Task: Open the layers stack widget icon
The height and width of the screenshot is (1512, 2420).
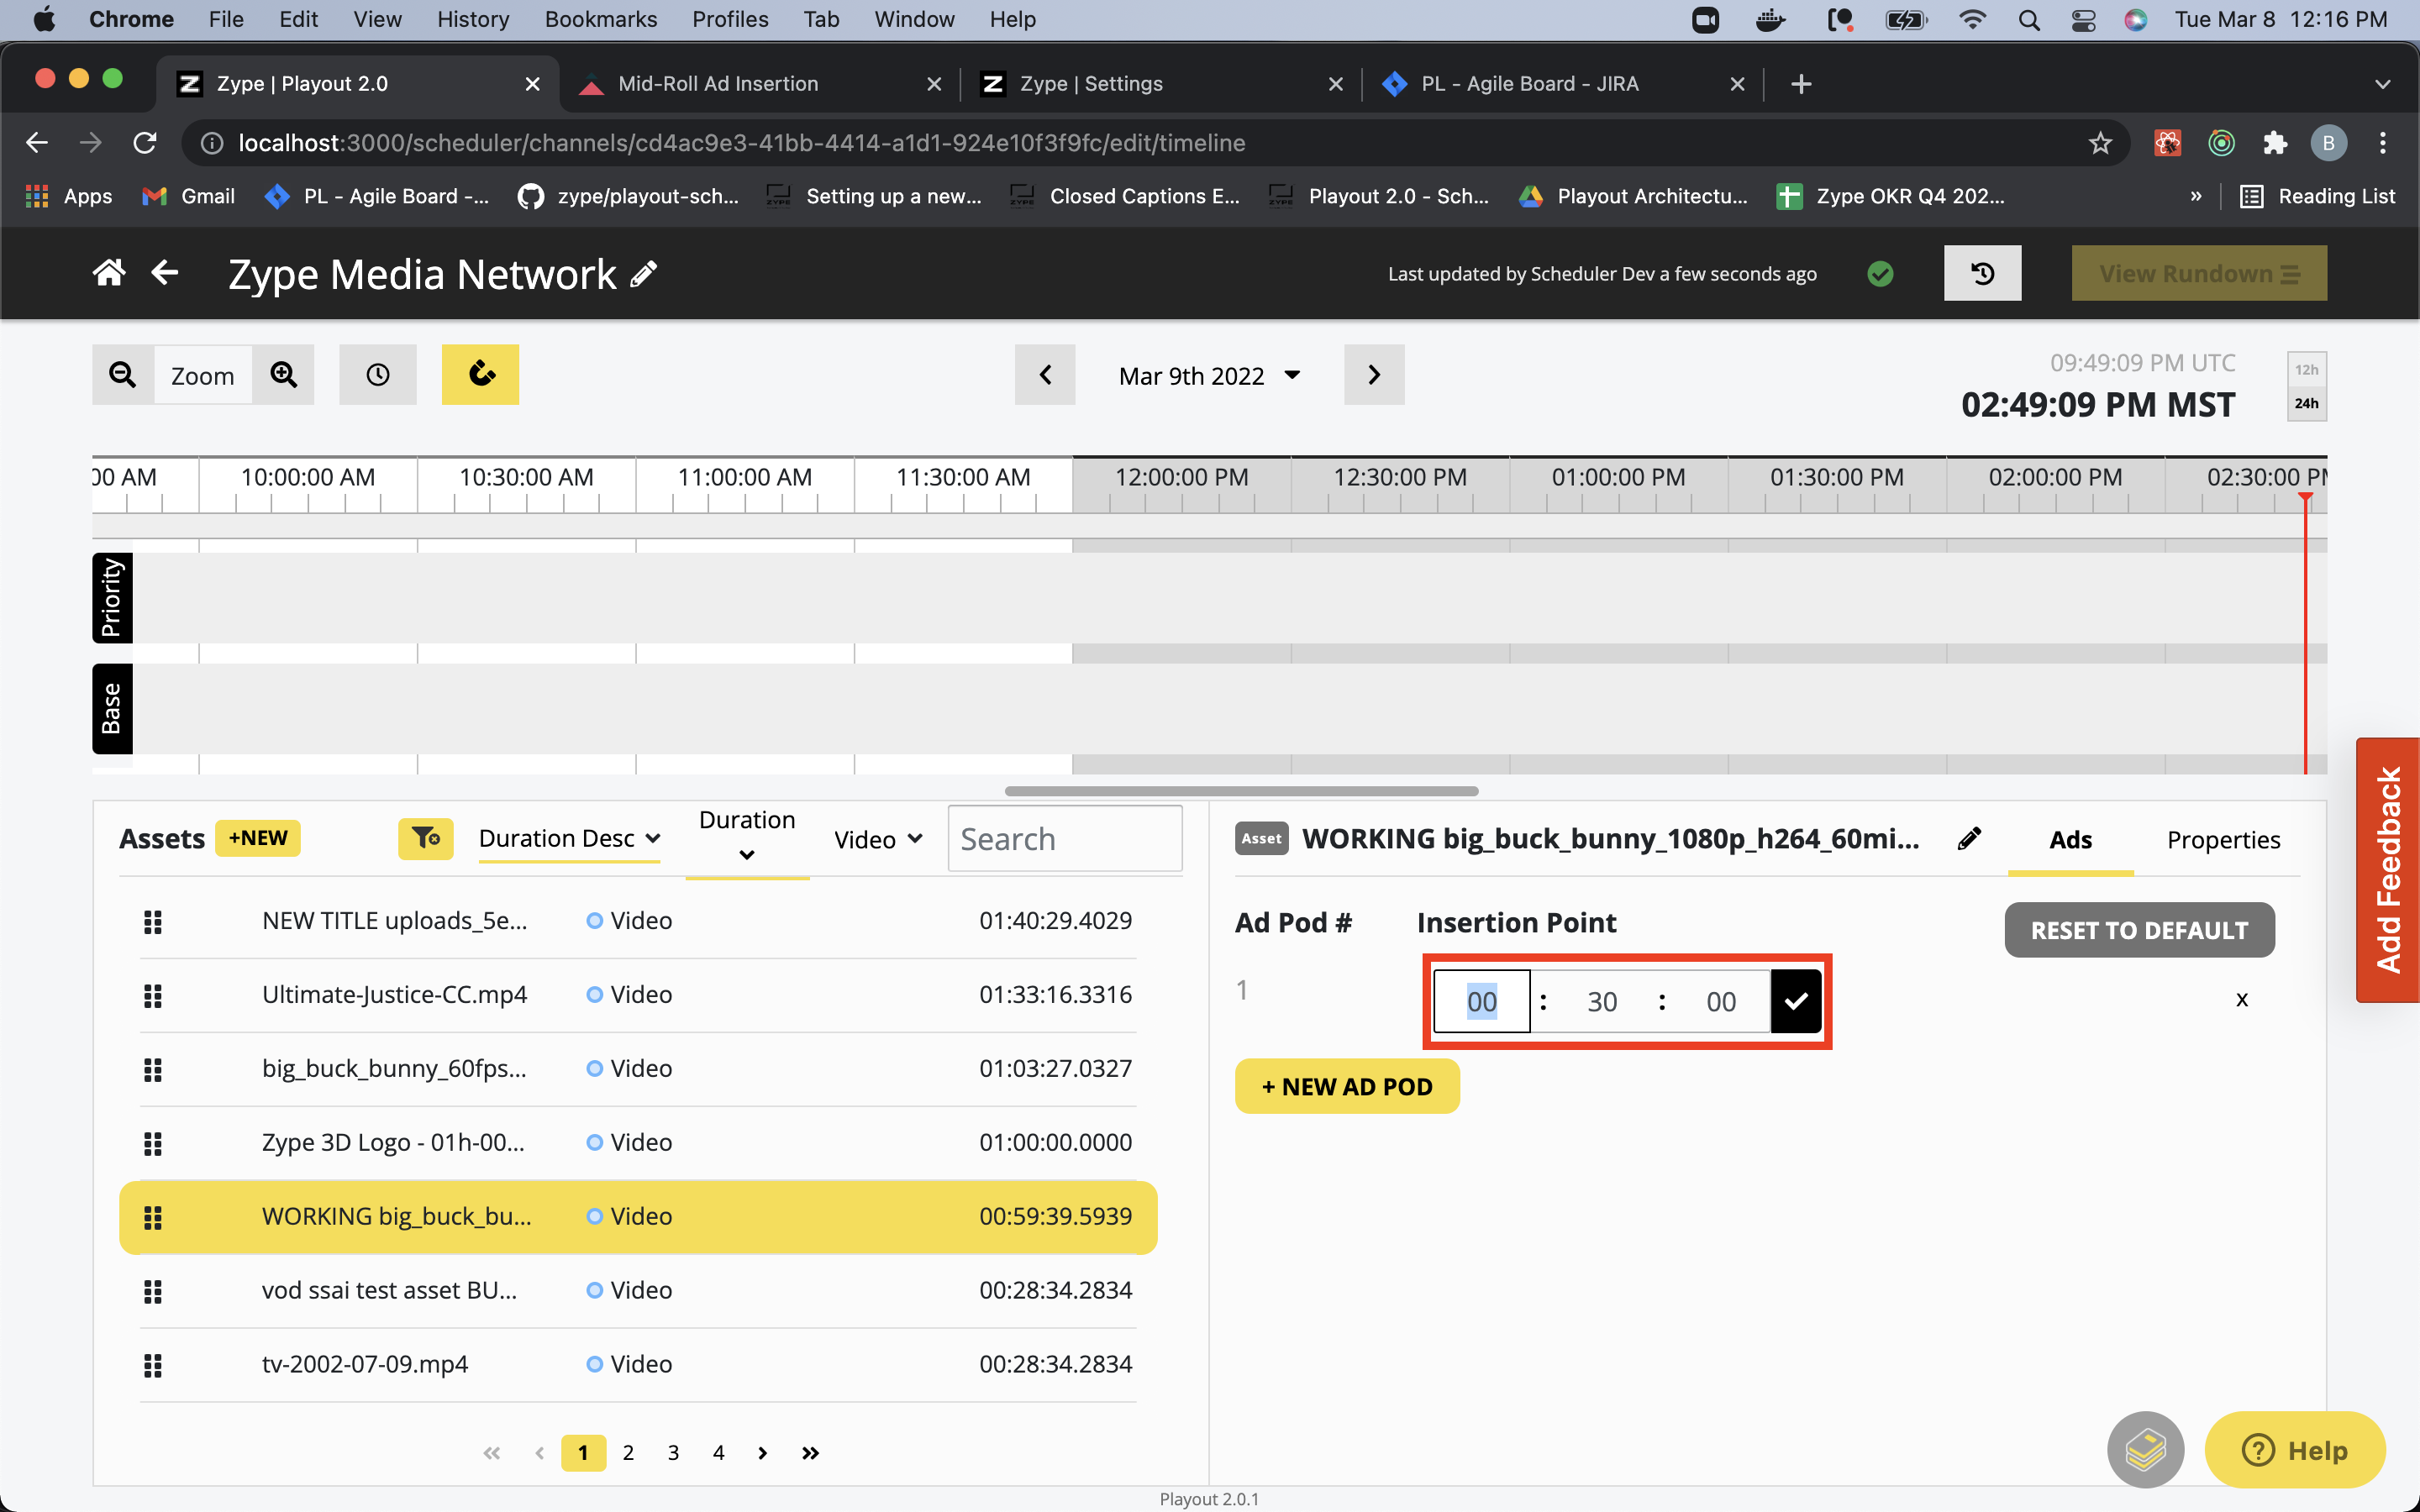Action: click(2145, 1449)
